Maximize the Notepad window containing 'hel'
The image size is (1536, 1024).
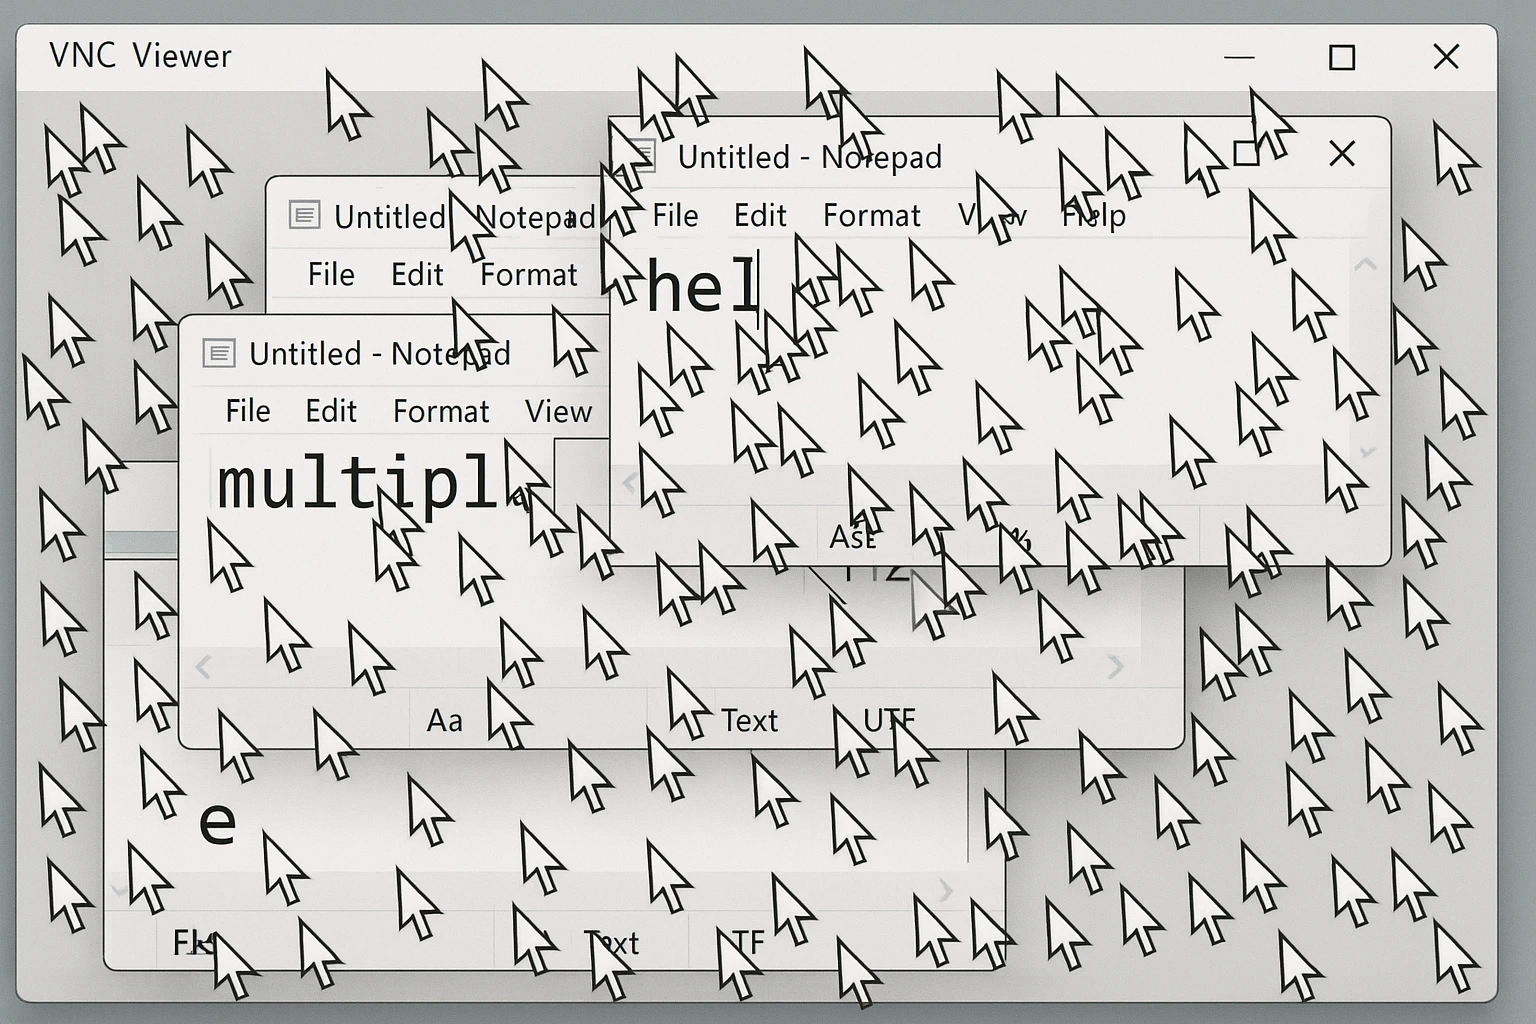pos(1246,154)
